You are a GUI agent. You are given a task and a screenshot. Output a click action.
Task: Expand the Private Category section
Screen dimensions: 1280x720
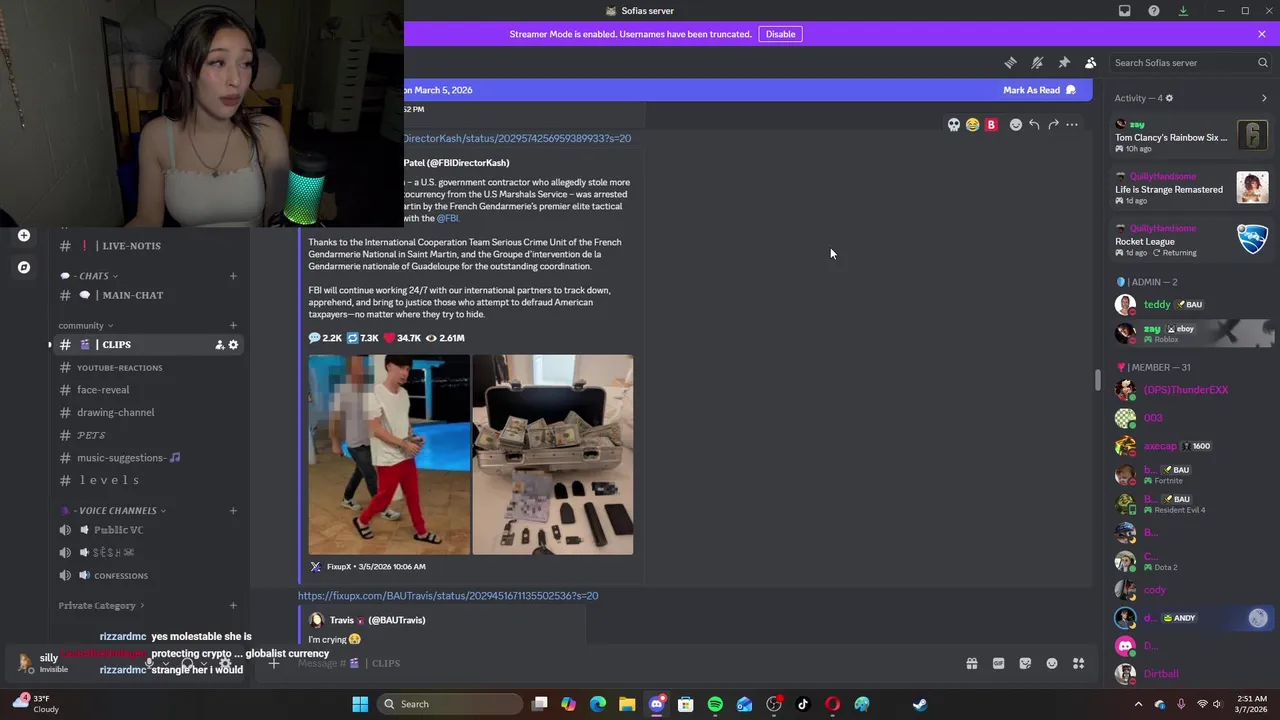point(101,605)
